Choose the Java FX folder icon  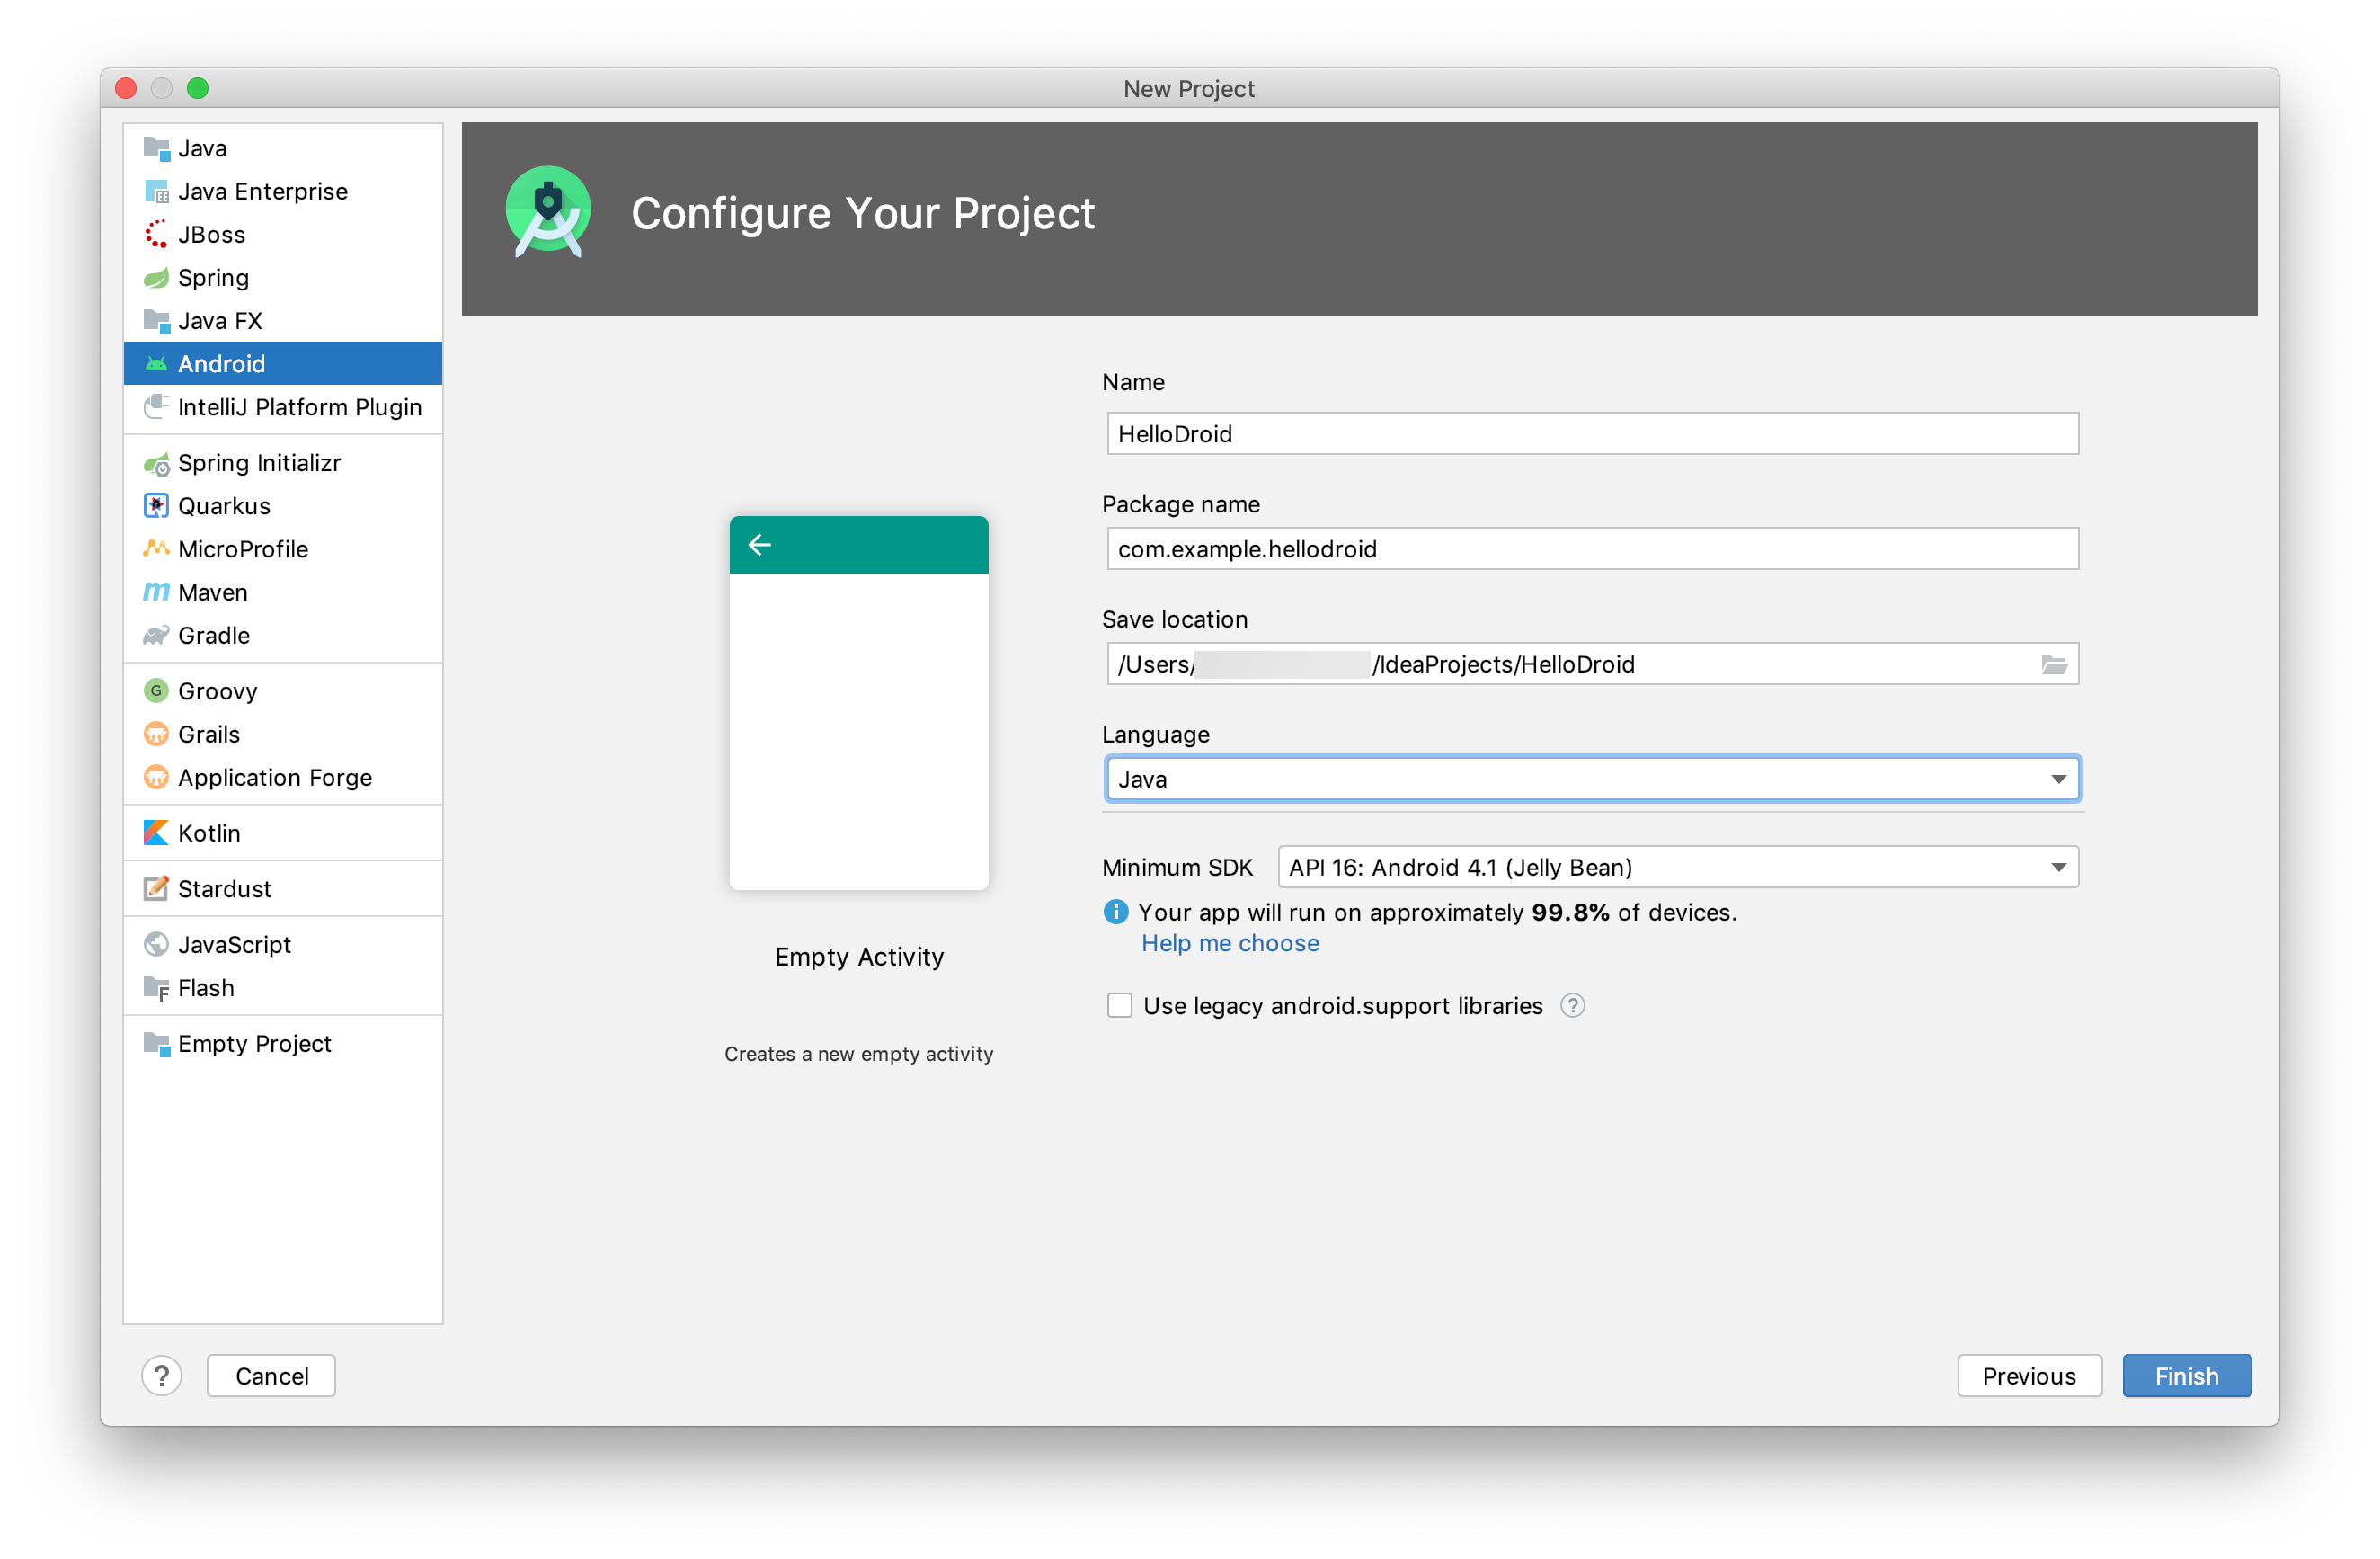(x=156, y=321)
